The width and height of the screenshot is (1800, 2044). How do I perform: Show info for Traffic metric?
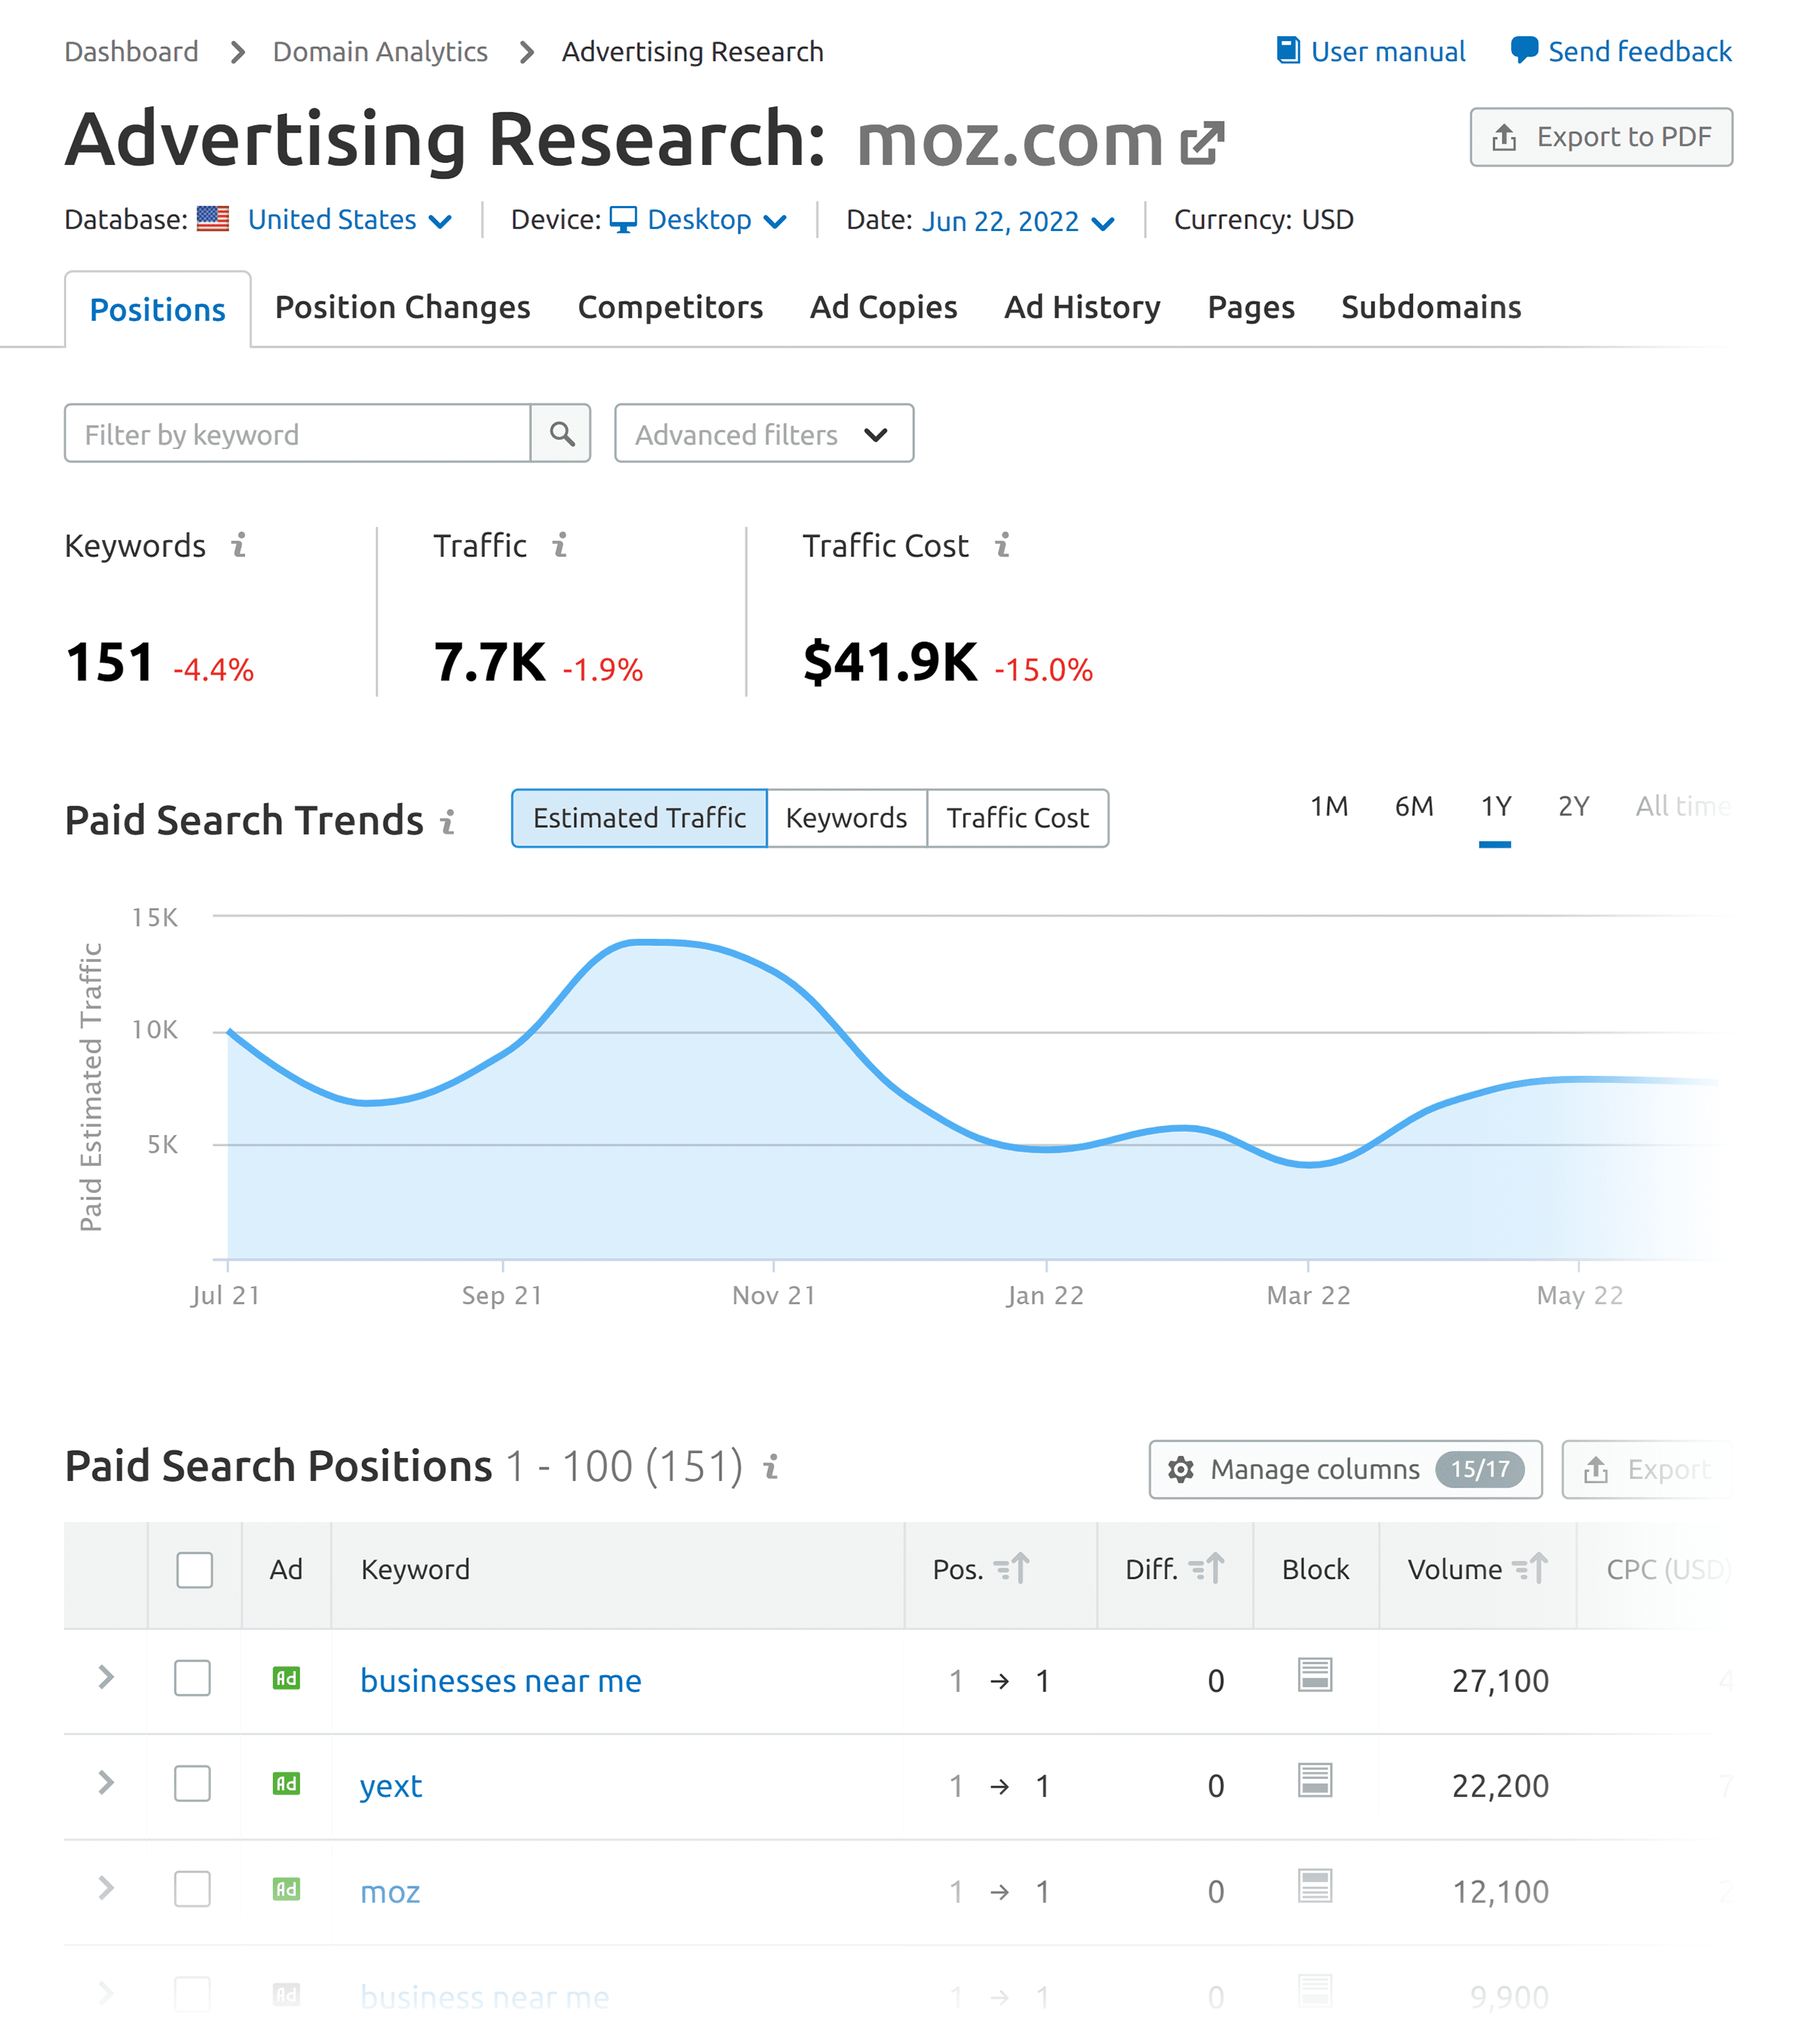click(560, 545)
